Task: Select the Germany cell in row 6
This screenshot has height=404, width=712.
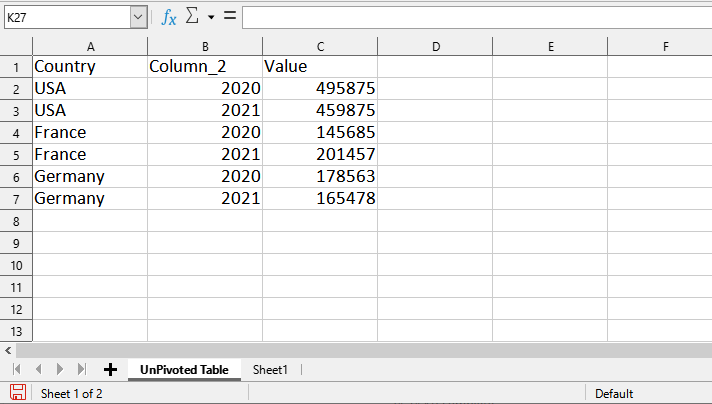Action: (90, 177)
